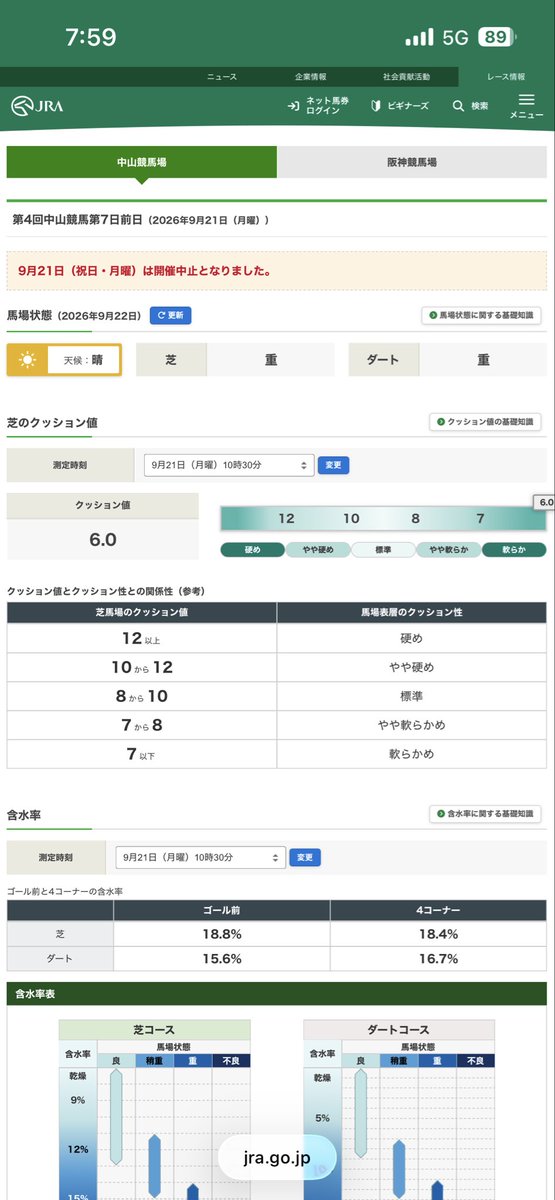The width and height of the screenshot is (555, 1200).
Task: Tap the ネット馬券ログイン arrow icon
Action: [293, 105]
